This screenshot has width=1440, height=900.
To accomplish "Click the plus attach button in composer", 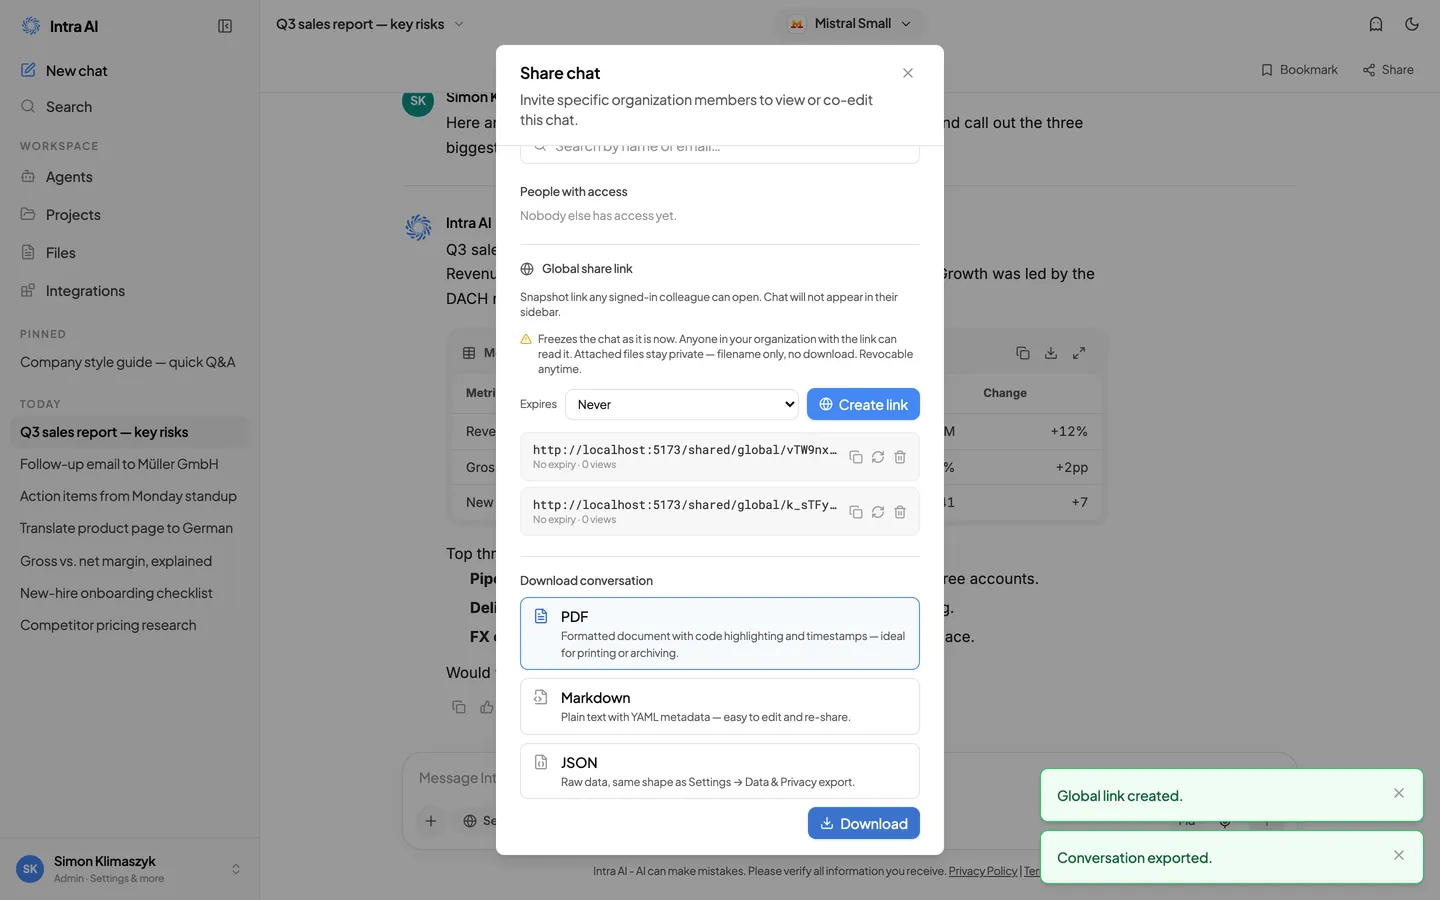I will [431, 821].
